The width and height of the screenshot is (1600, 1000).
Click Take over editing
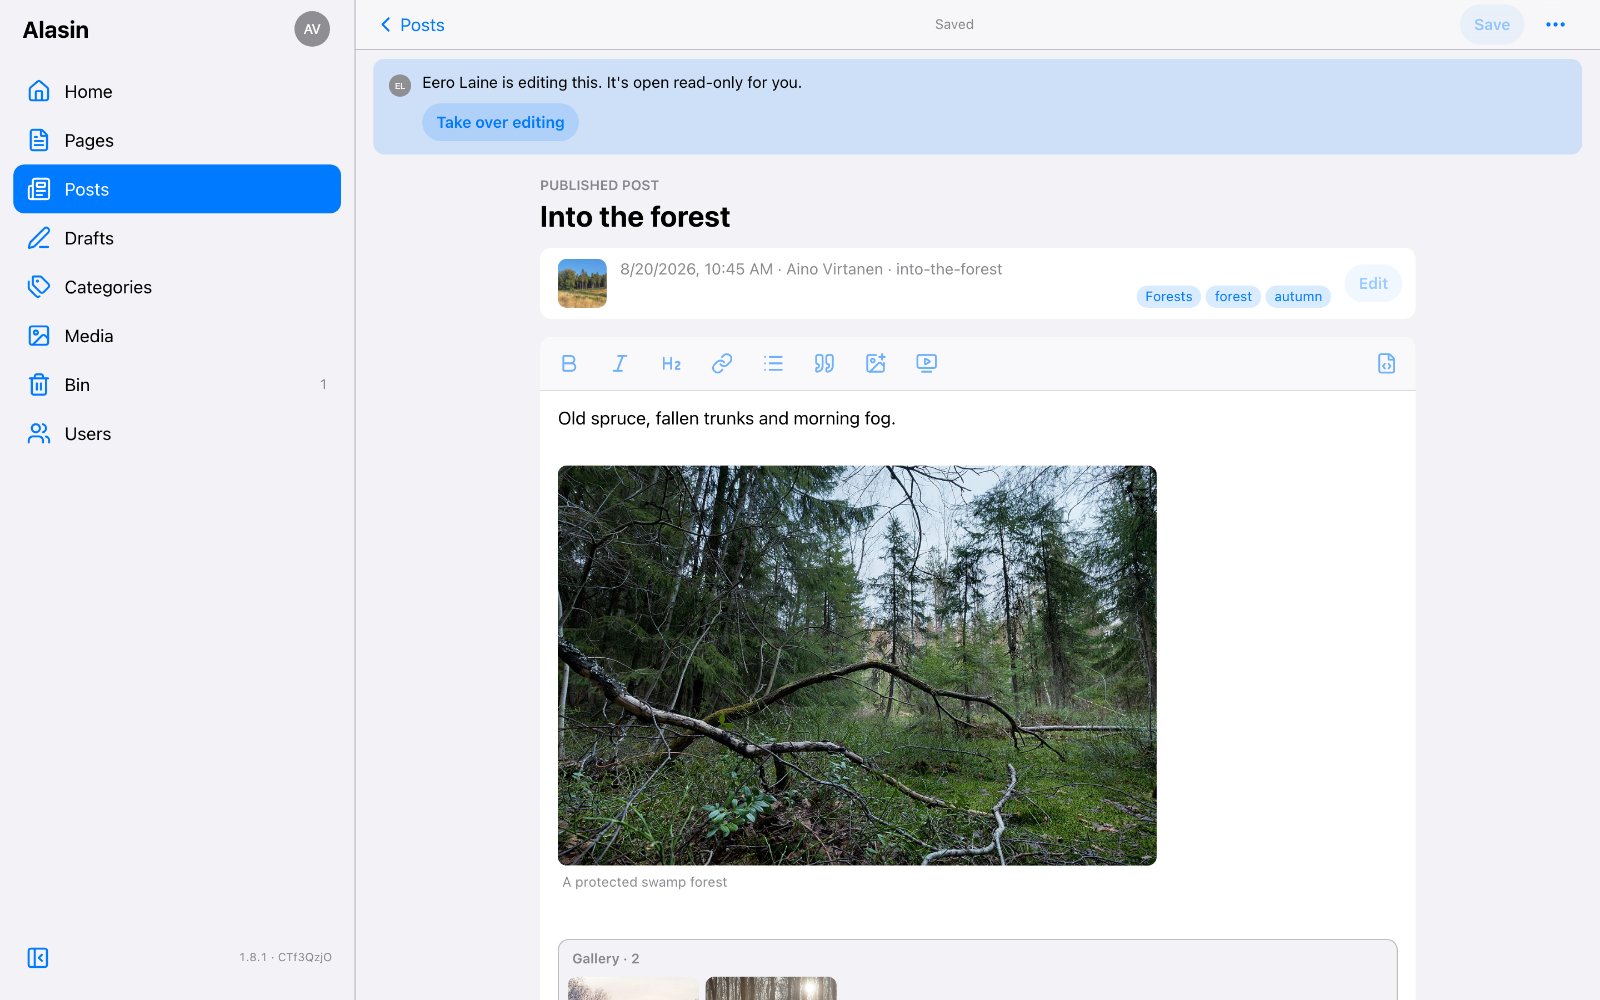500,122
